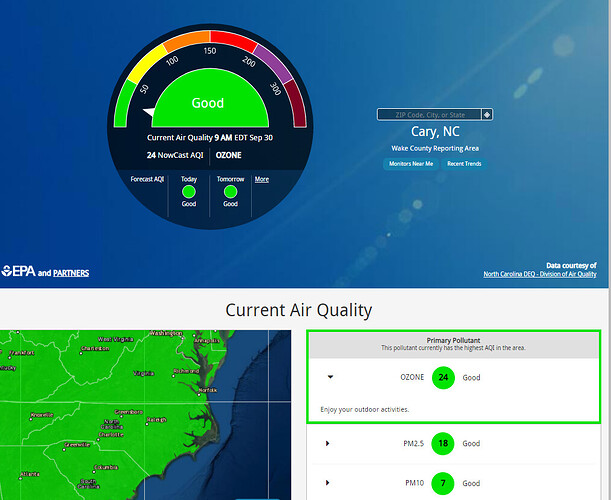This screenshot has height=500, width=611.
Task: Click the Forecast AQI label
Action: [x=147, y=179]
